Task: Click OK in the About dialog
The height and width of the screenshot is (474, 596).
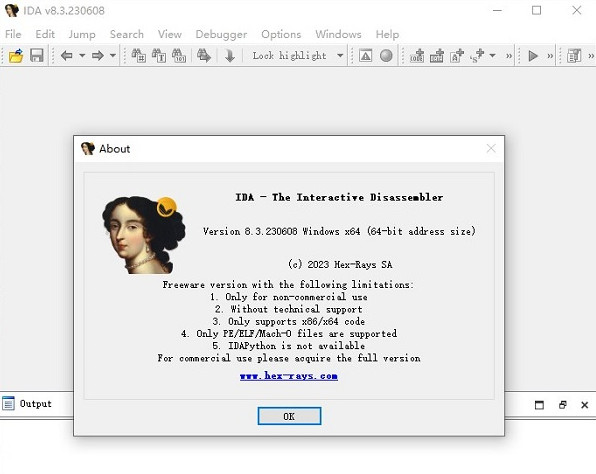Action: [289, 416]
